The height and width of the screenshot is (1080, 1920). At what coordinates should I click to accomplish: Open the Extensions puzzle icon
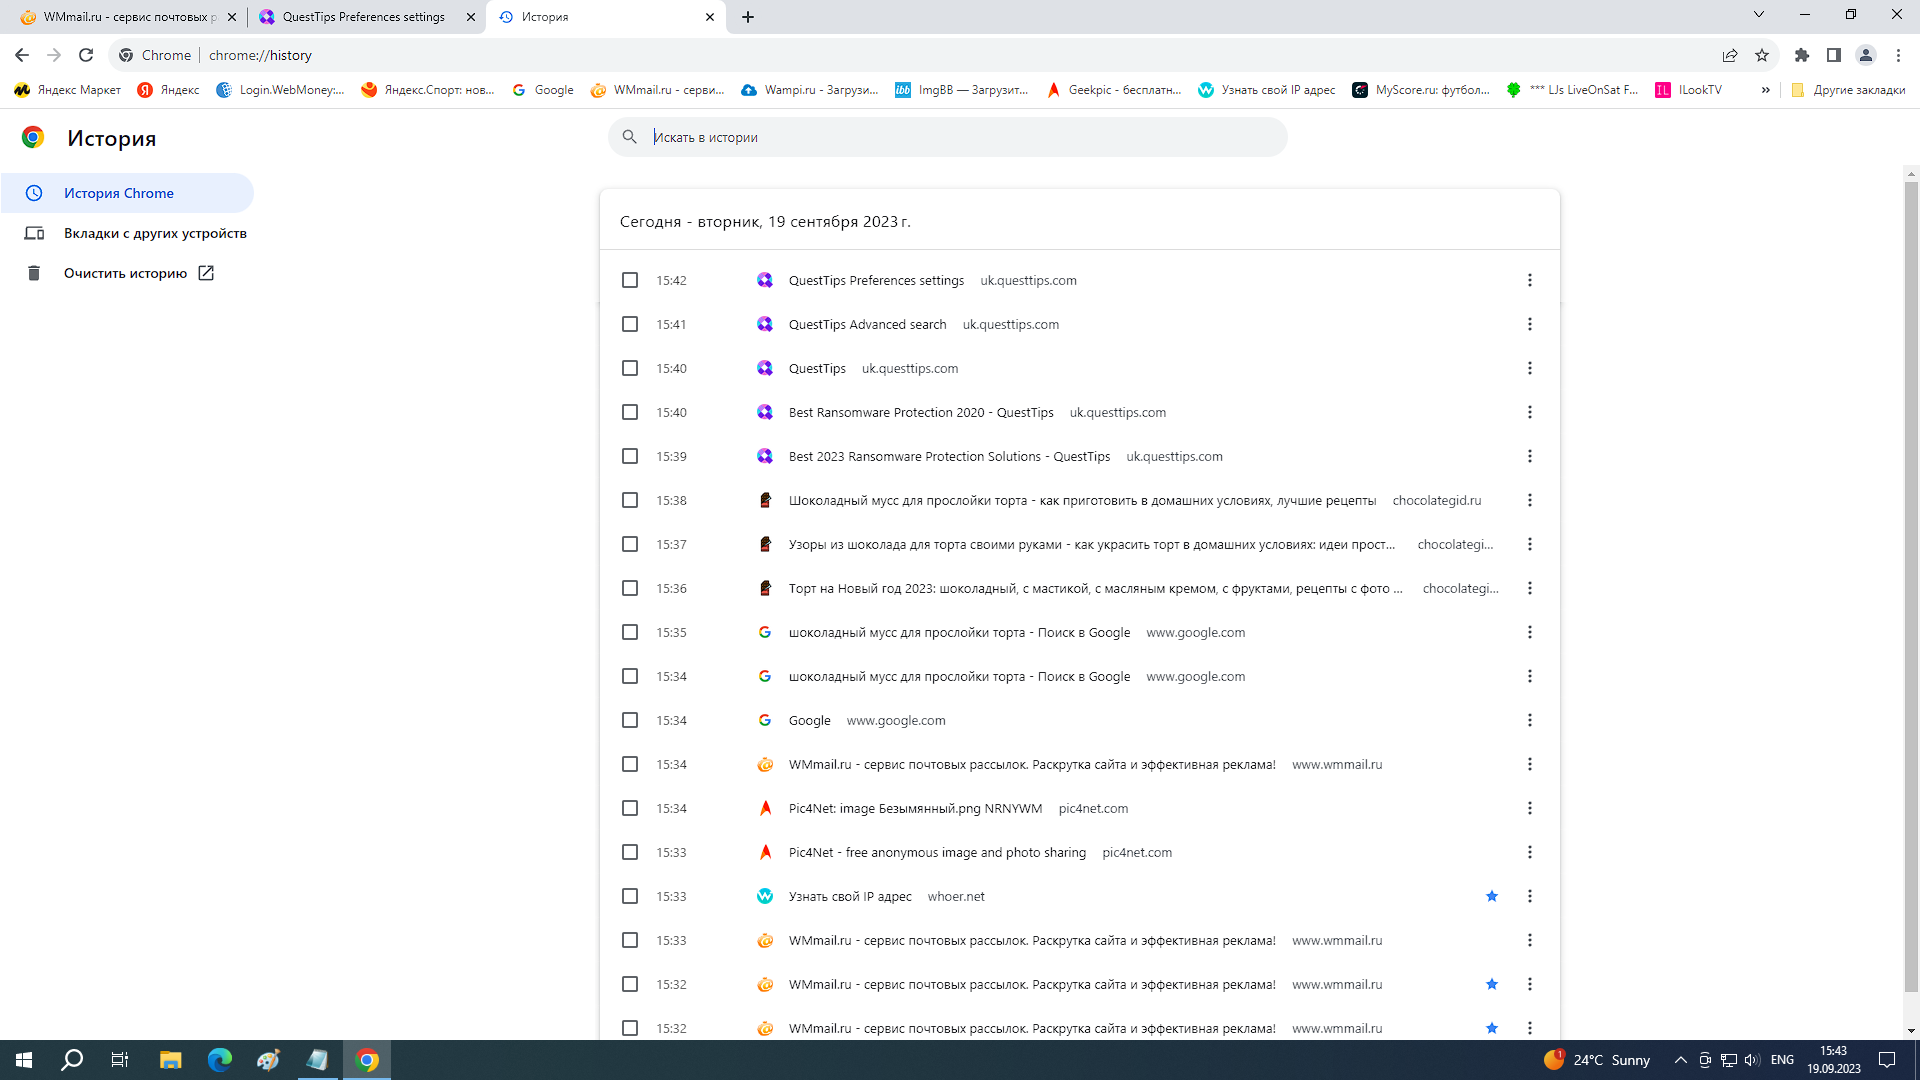coord(1802,55)
